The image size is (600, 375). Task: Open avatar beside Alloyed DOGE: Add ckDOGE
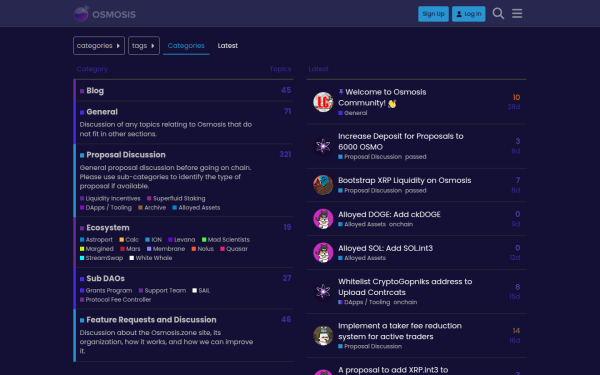pyautogui.click(x=323, y=219)
